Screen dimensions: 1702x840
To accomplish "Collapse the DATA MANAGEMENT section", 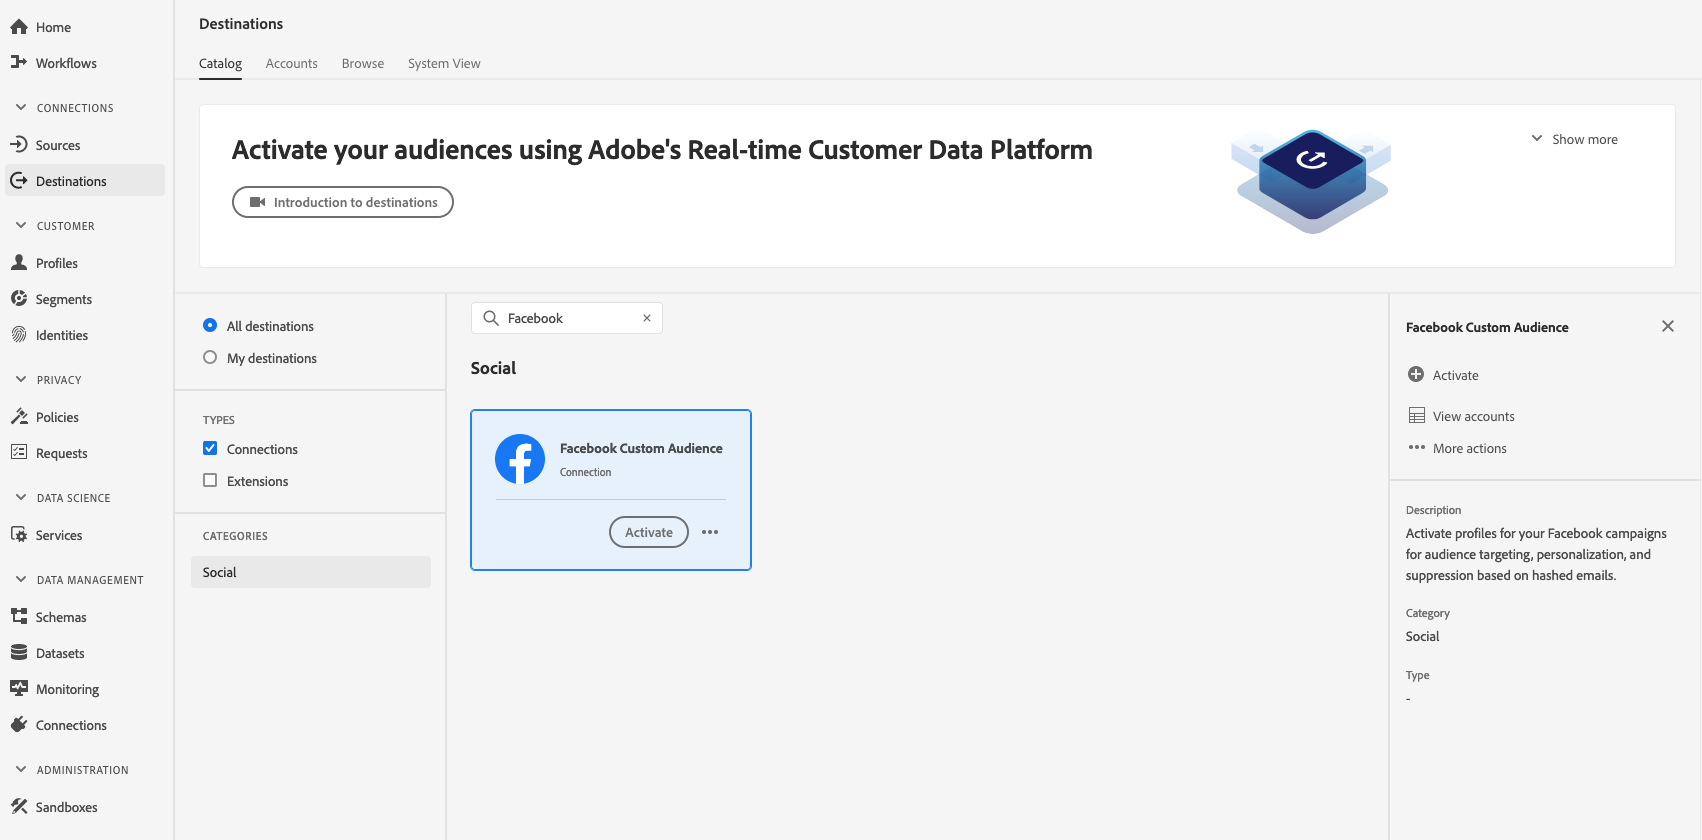I will (21, 579).
